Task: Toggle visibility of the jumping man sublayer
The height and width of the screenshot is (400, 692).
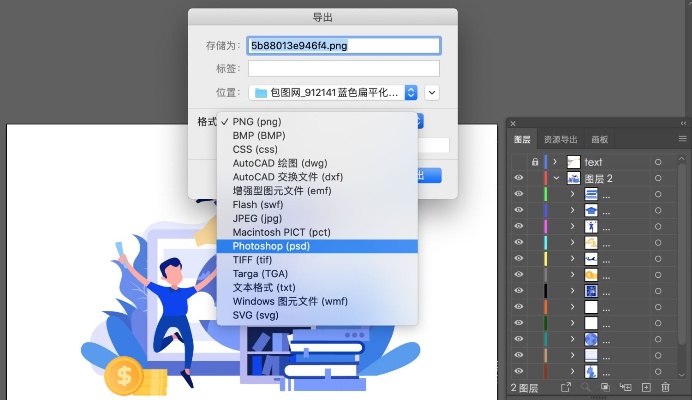Action: point(519,226)
